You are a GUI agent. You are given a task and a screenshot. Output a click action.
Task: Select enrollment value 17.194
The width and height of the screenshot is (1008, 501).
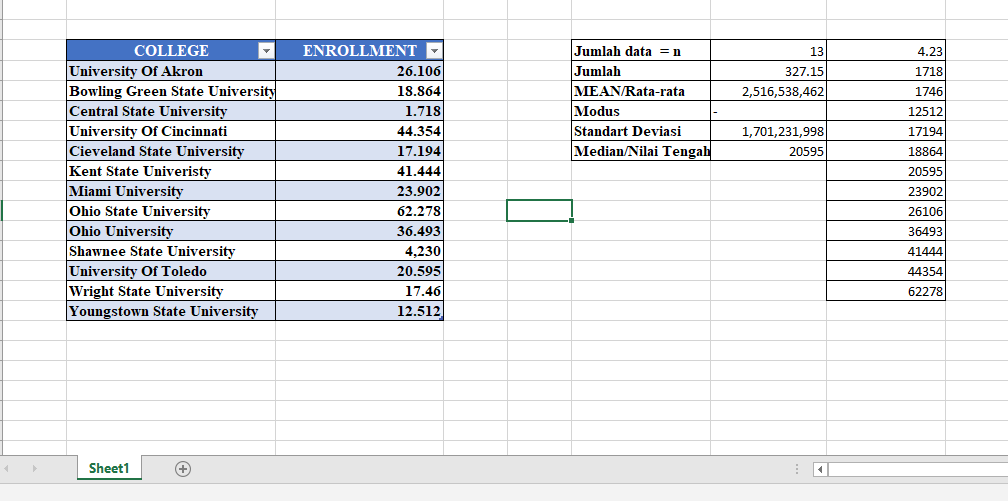[359, 150]
